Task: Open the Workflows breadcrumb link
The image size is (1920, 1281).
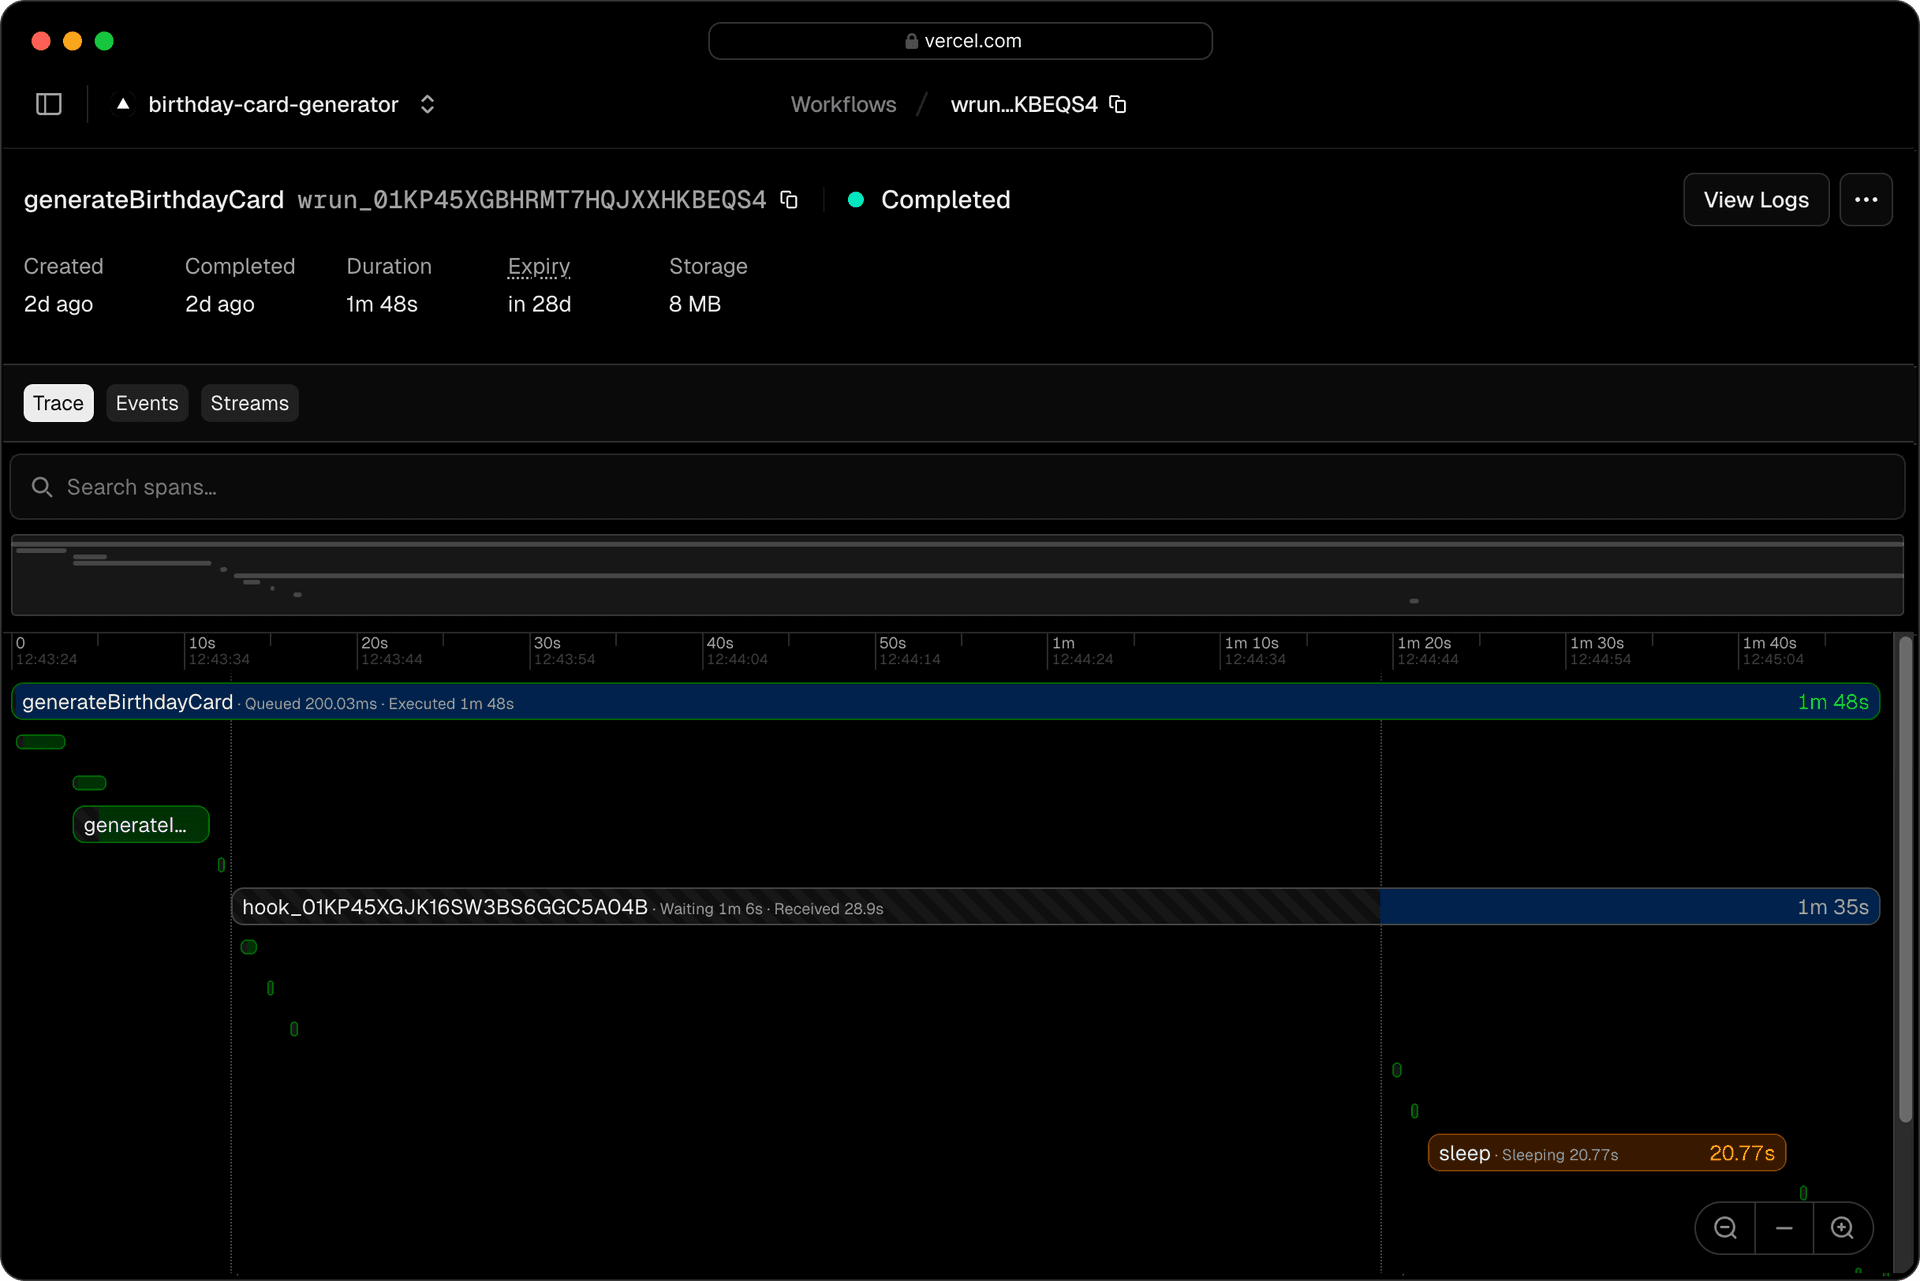Action: pyautogui.click(x=843, y=104)
